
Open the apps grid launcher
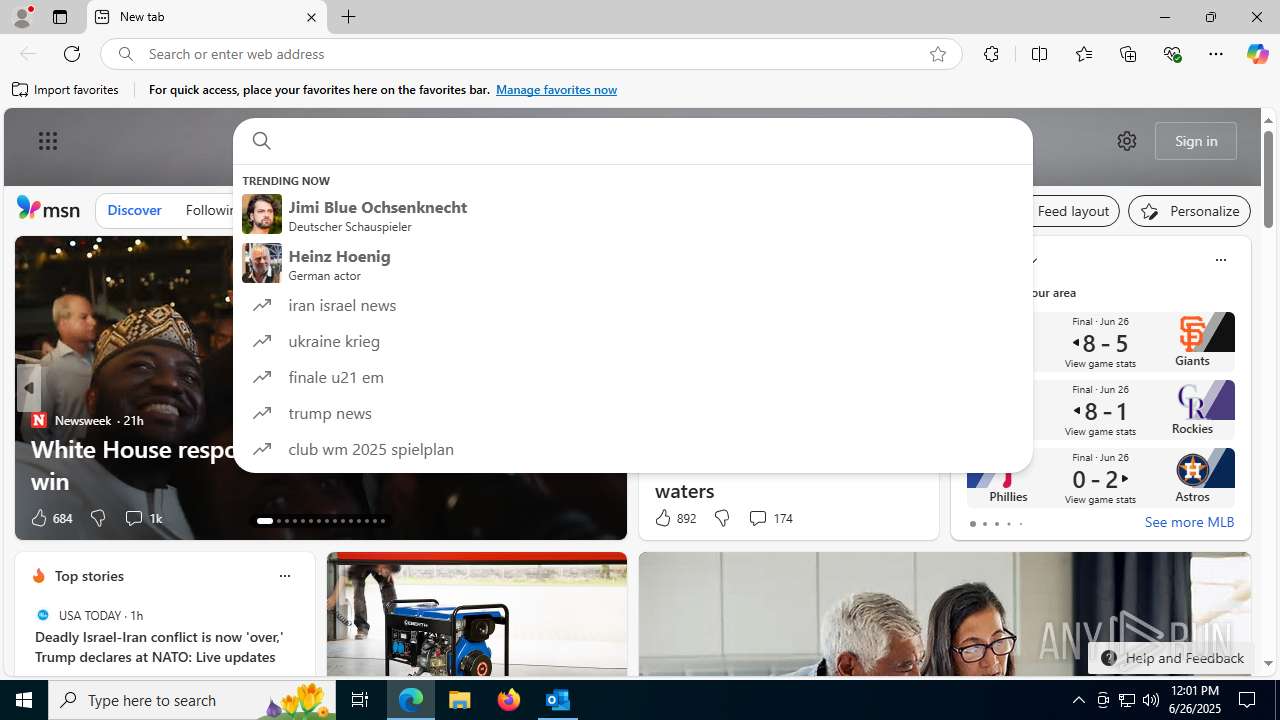click(48, 141)
